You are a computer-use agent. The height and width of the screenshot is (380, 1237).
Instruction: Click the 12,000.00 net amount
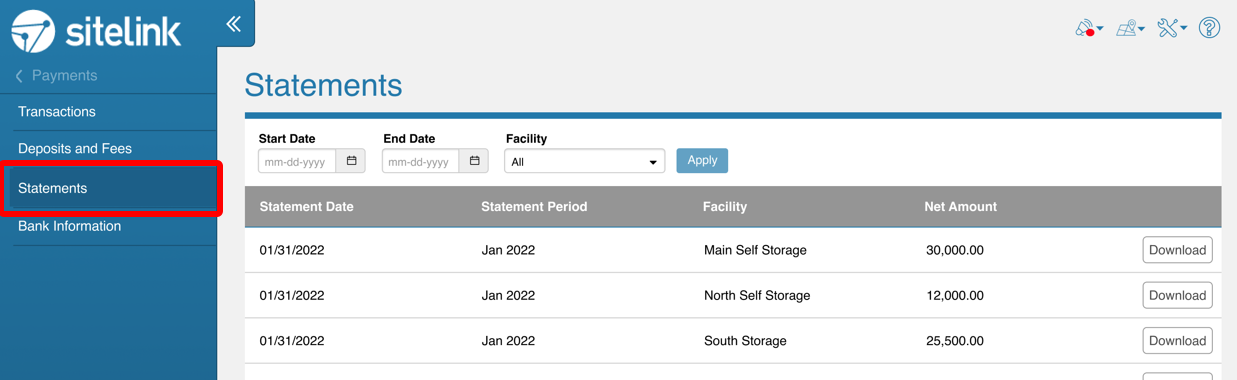click(x=955, y=295)
